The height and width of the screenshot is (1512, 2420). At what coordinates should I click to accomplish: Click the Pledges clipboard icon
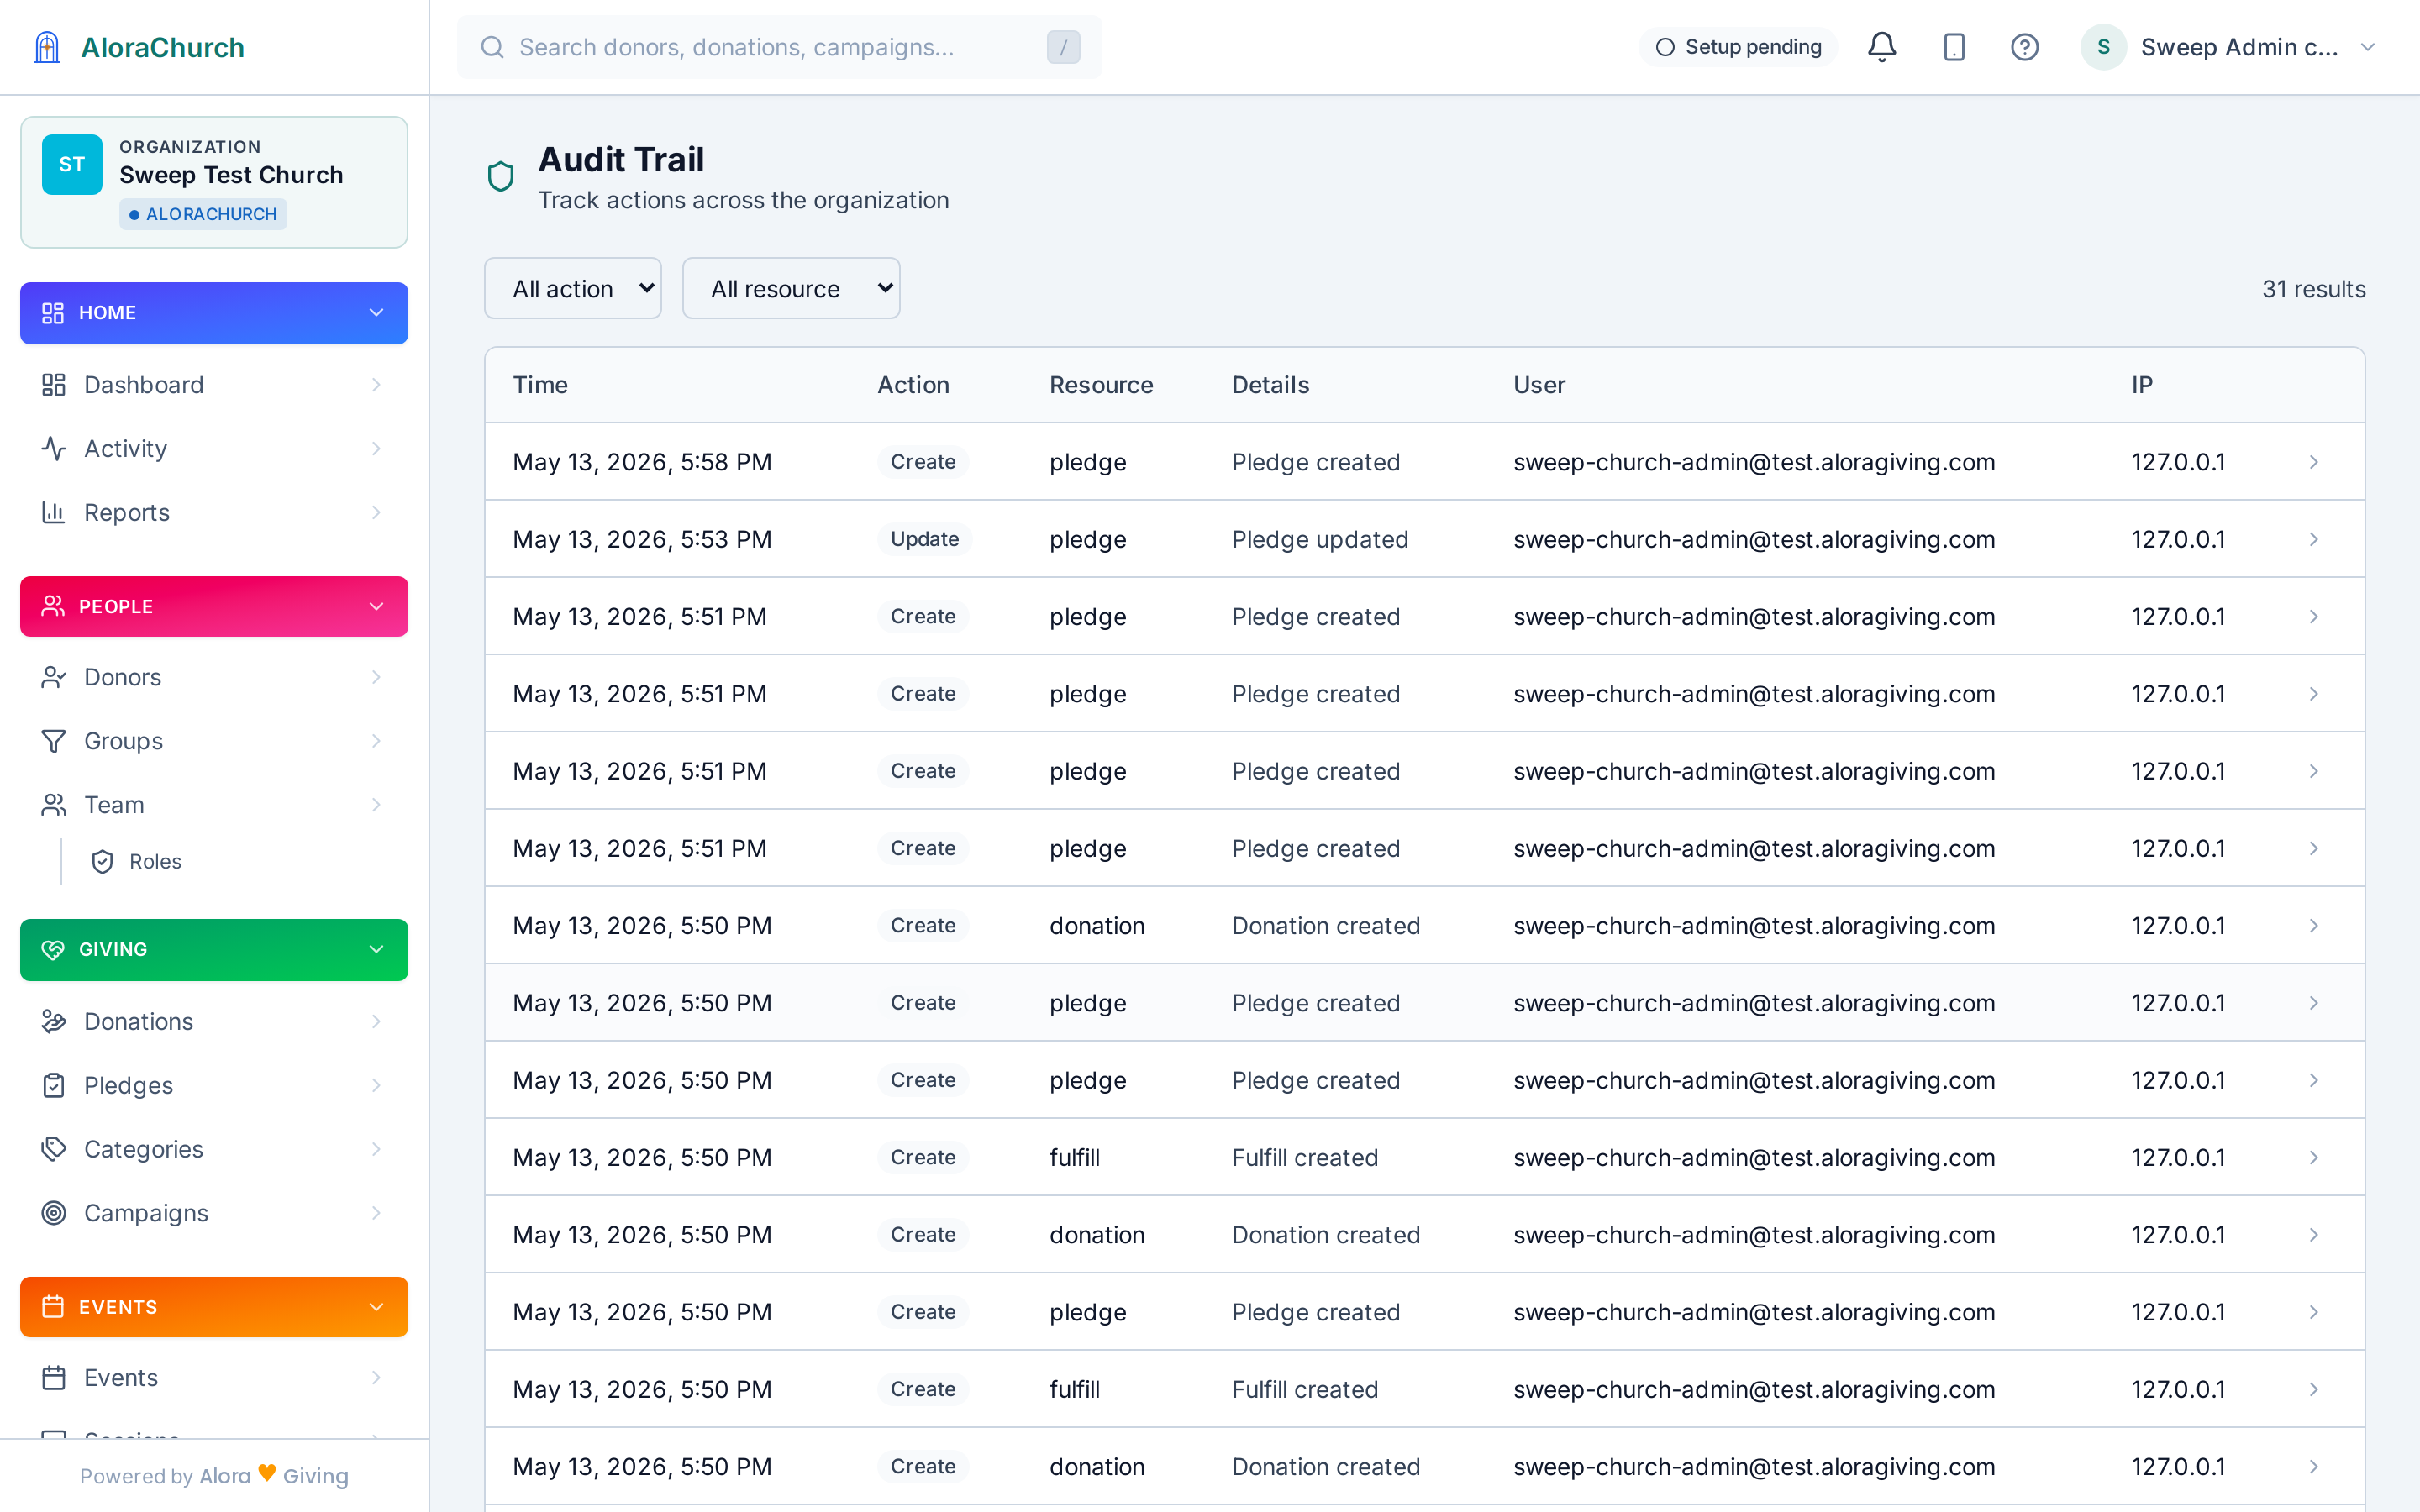coord(53,1085)
